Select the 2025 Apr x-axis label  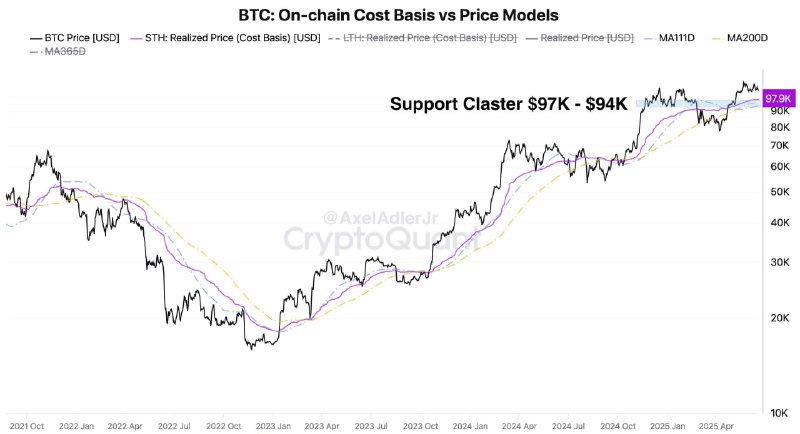[716, 426]
